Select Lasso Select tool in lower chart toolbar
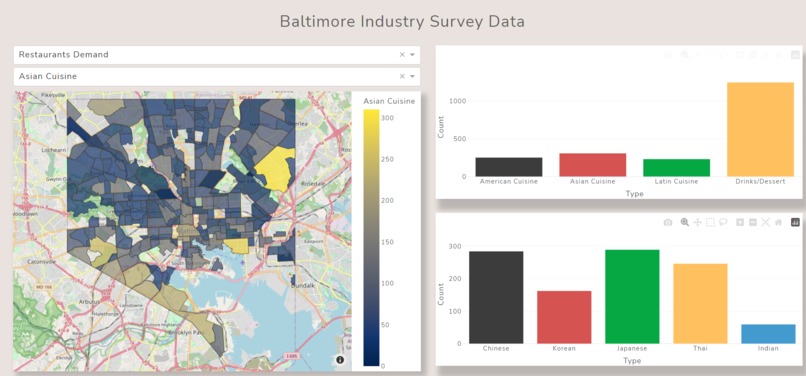Screen dimensions: 806x376 coord(723,222)
